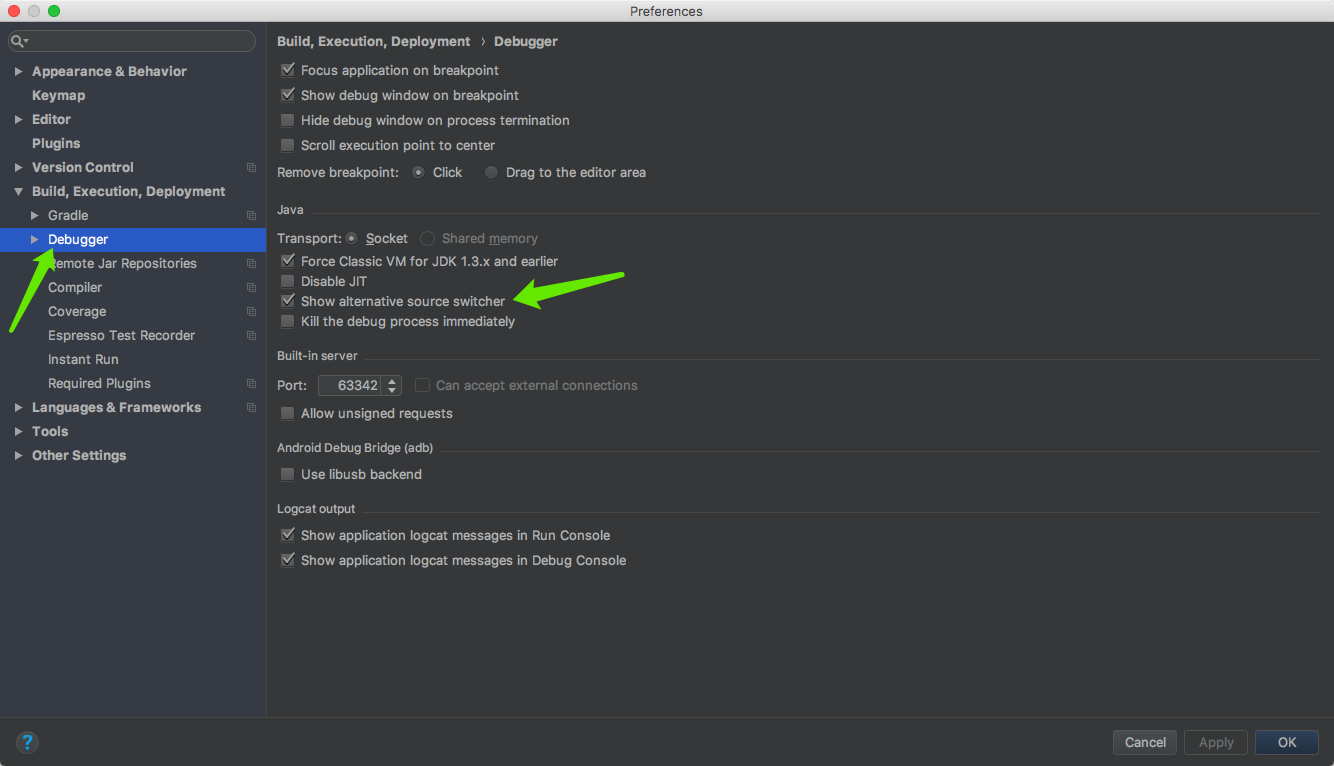Uncheck Show debug window on breakpoint

click(x=288, y=95)
